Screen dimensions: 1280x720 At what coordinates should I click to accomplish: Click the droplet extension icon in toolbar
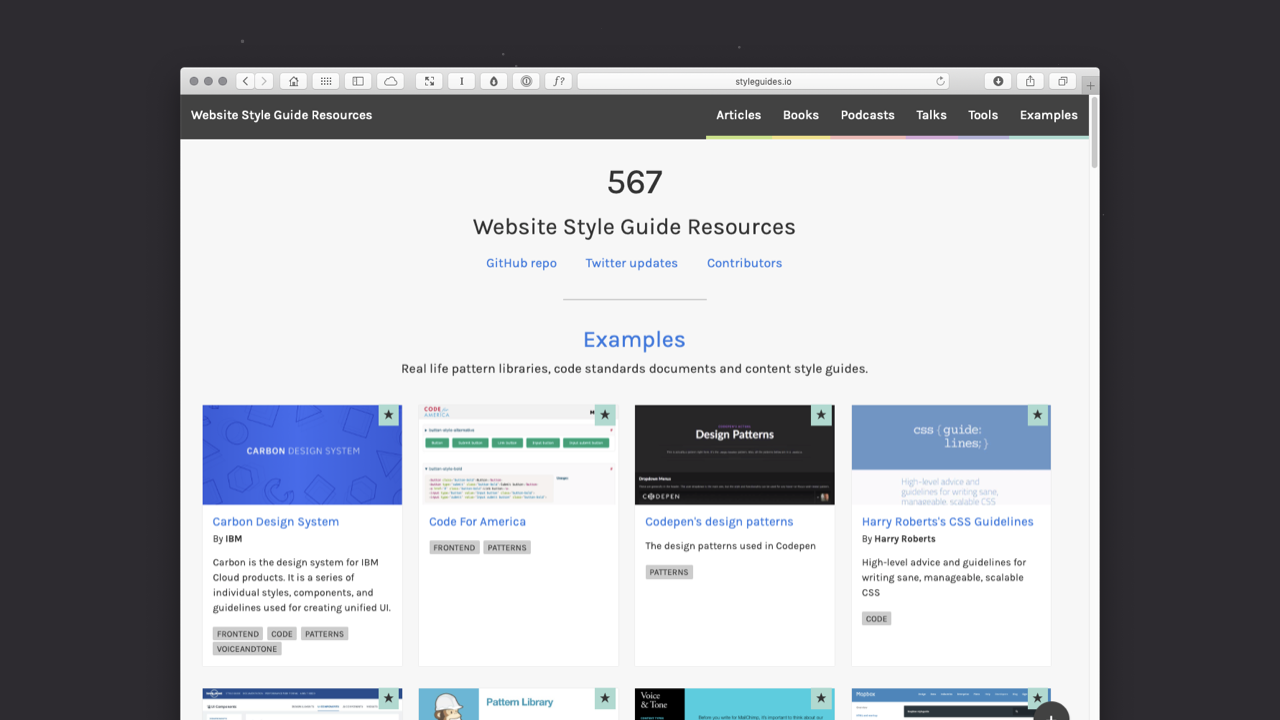click(494, 81)
